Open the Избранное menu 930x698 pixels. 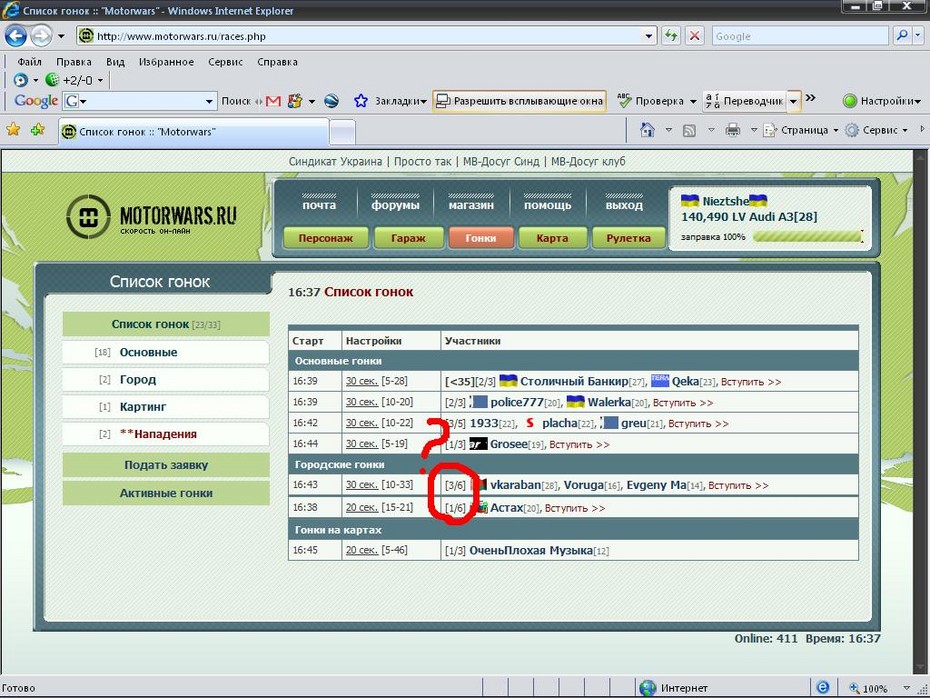166,62
